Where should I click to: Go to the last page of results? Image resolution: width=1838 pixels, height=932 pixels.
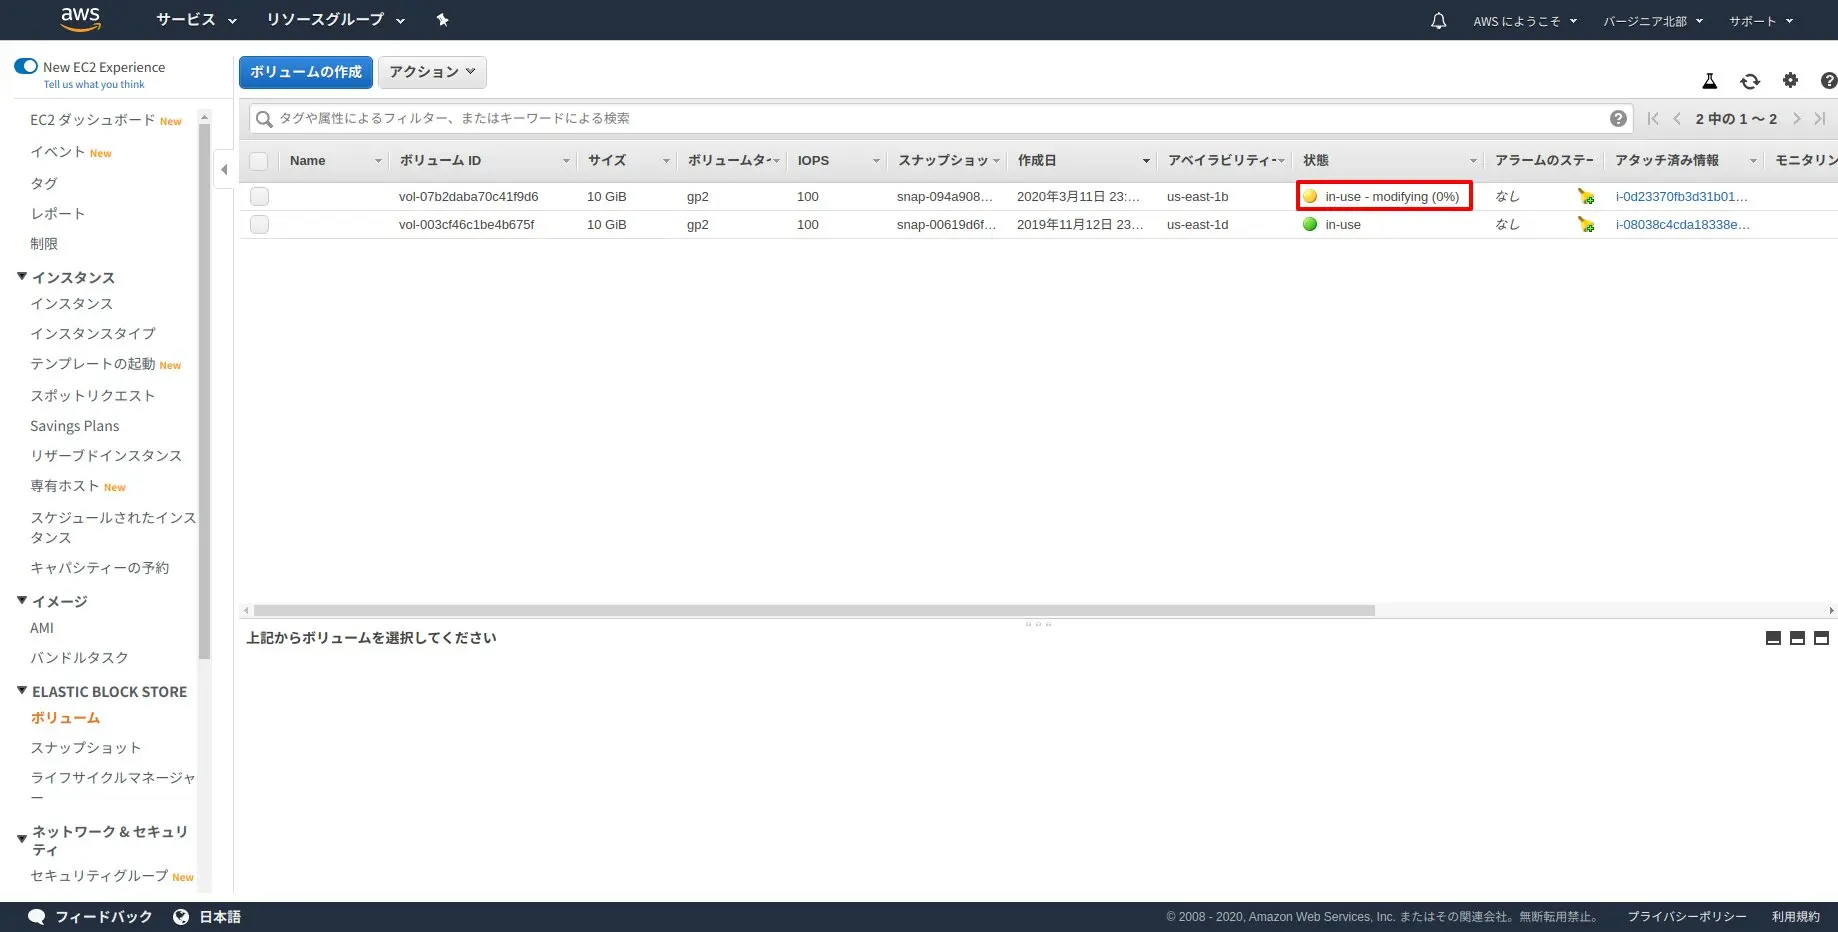[x=1819, y=118]
